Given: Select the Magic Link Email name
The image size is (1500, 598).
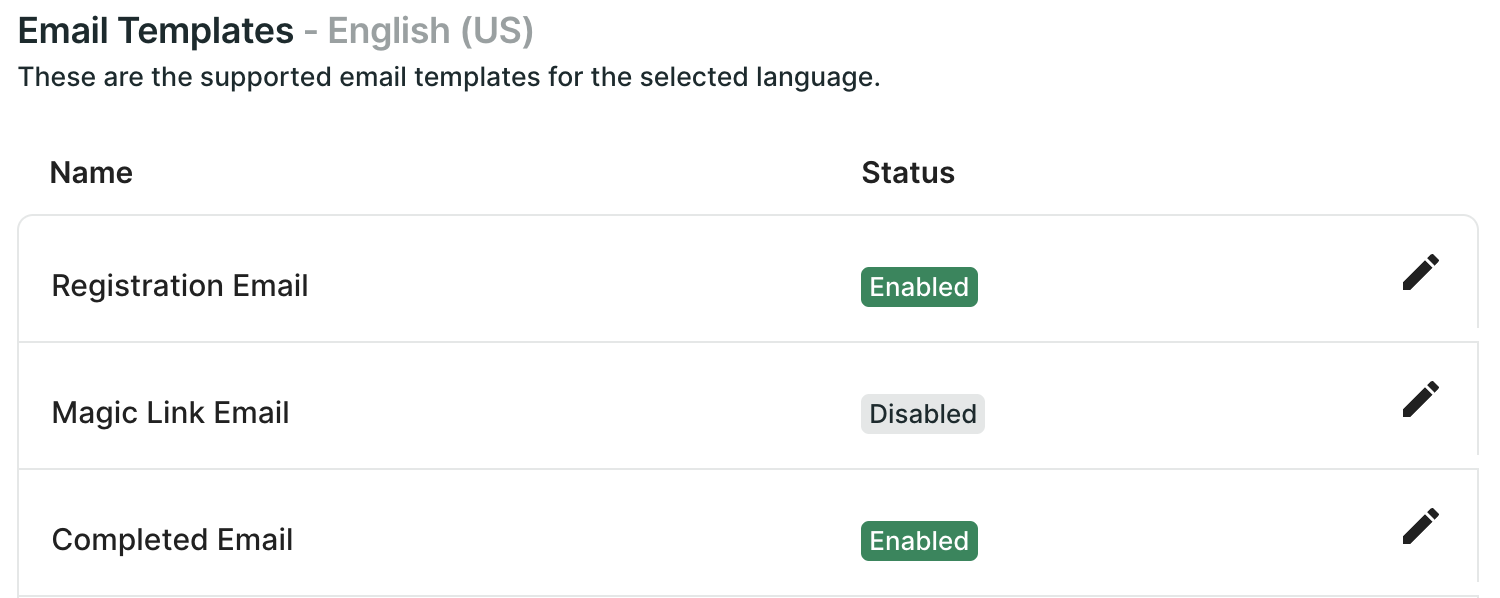Looking at the screenshot, I should [x=170, y=413].
